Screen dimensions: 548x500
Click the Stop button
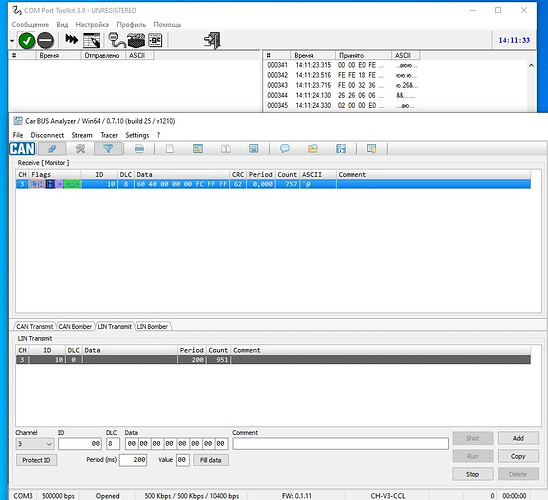(473, 474)
